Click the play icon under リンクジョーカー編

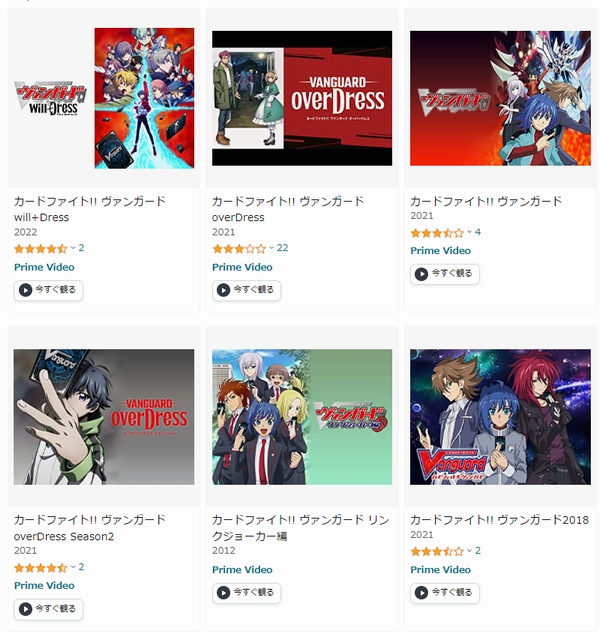point(223,593)
